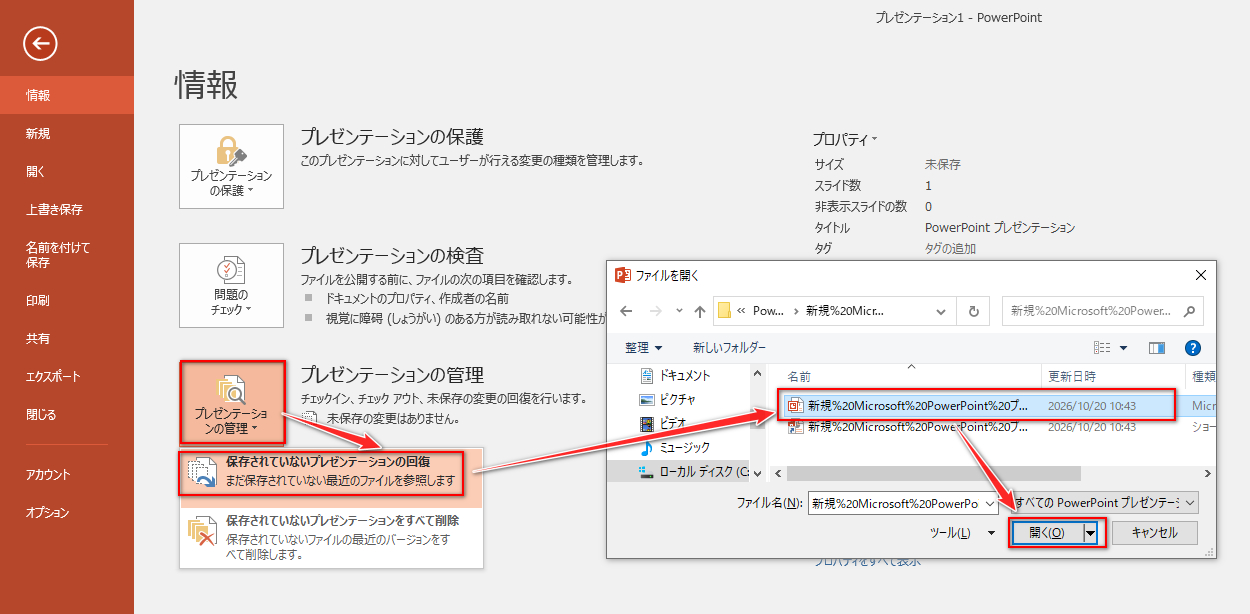Click 新規%20Micr... breadcrumb in address bar
This screenshot has height=614, width=1250.
[845, 311]
